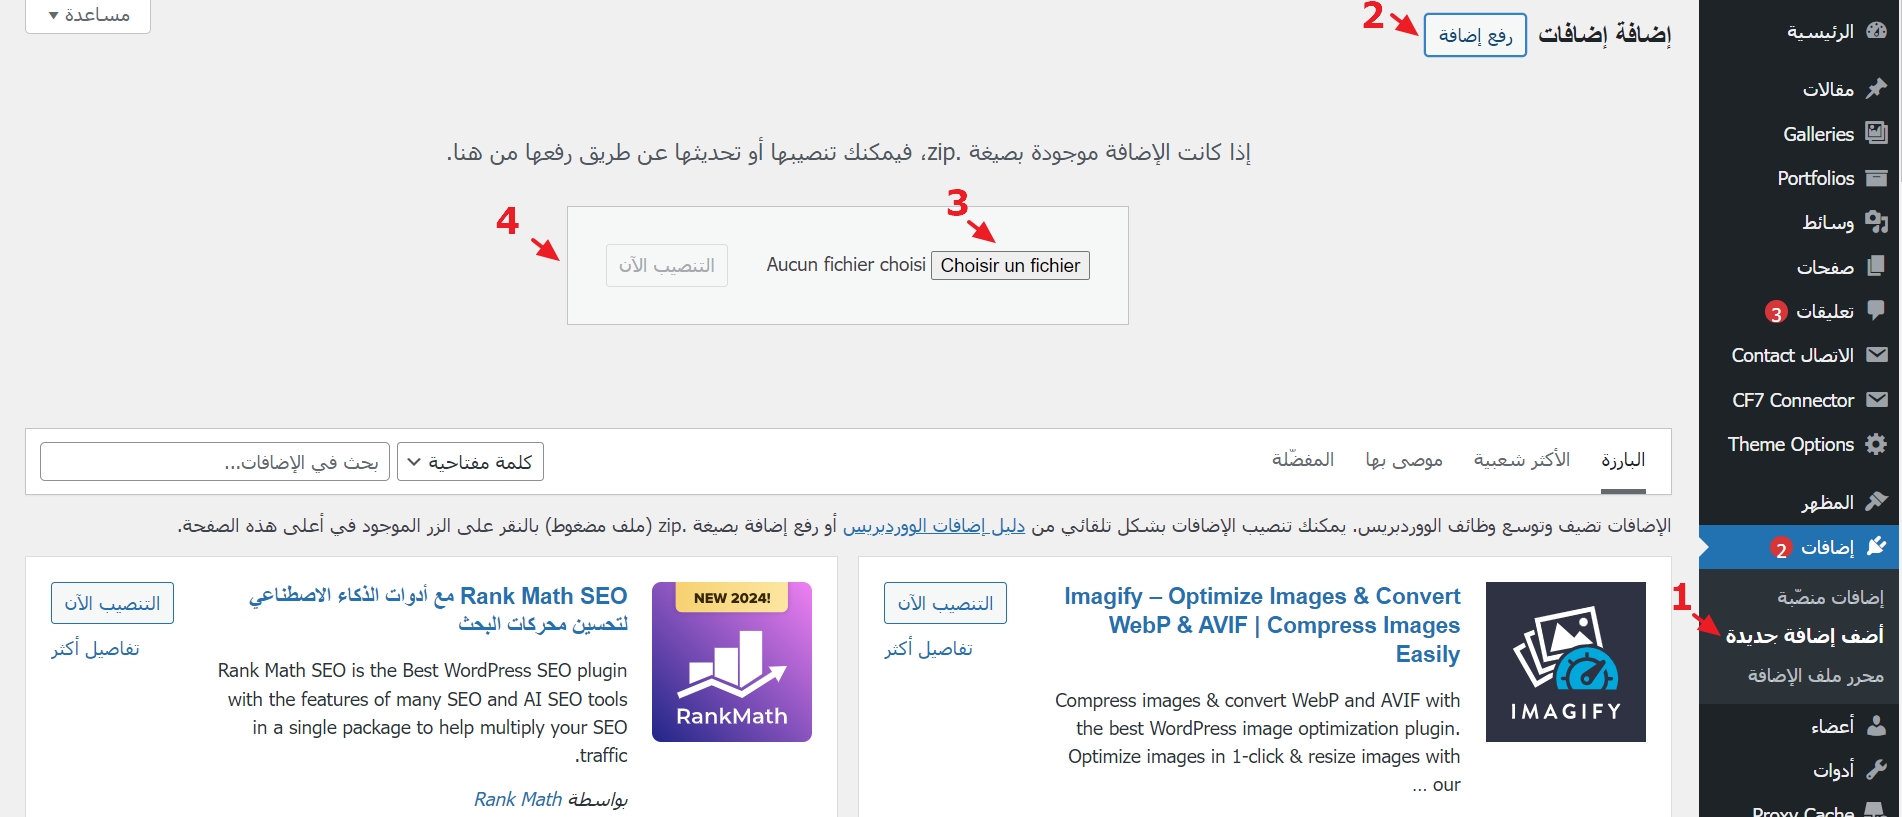Open the Favorites plugins tab

tap(1302, 460)
